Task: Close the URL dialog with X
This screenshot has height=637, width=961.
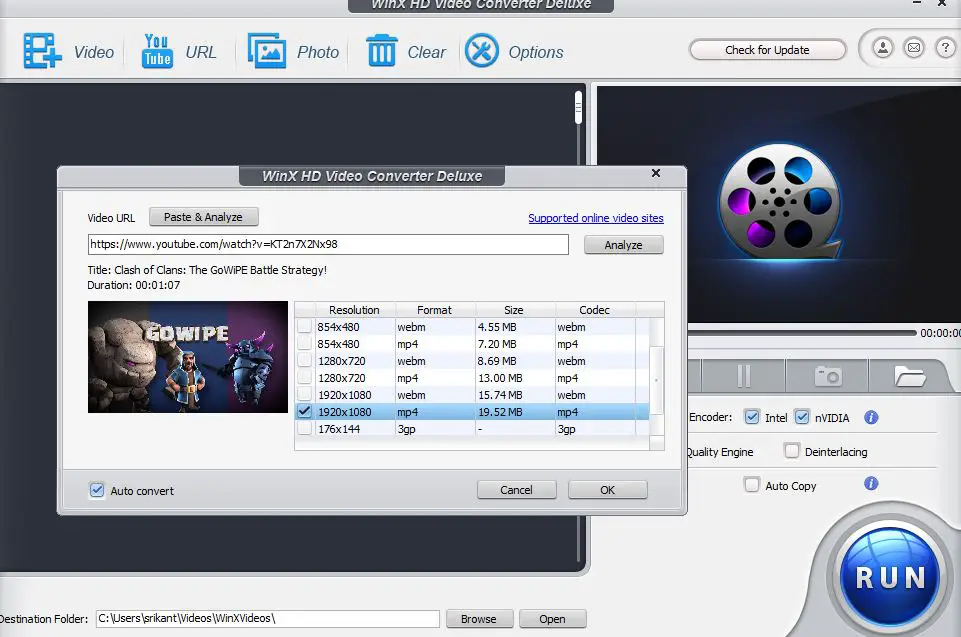Action: (656, 174)
